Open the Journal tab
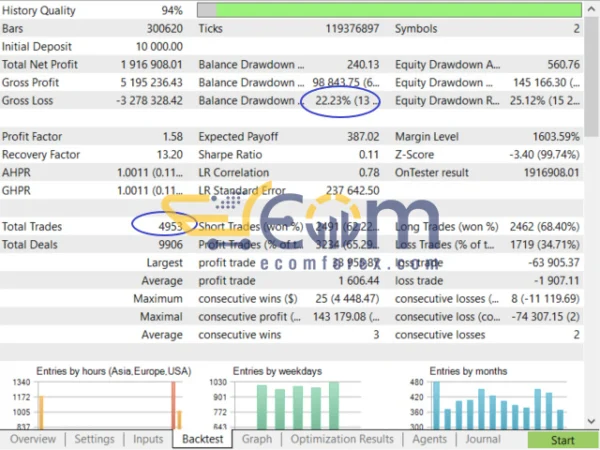600x450 pixels. coord(483,439)
